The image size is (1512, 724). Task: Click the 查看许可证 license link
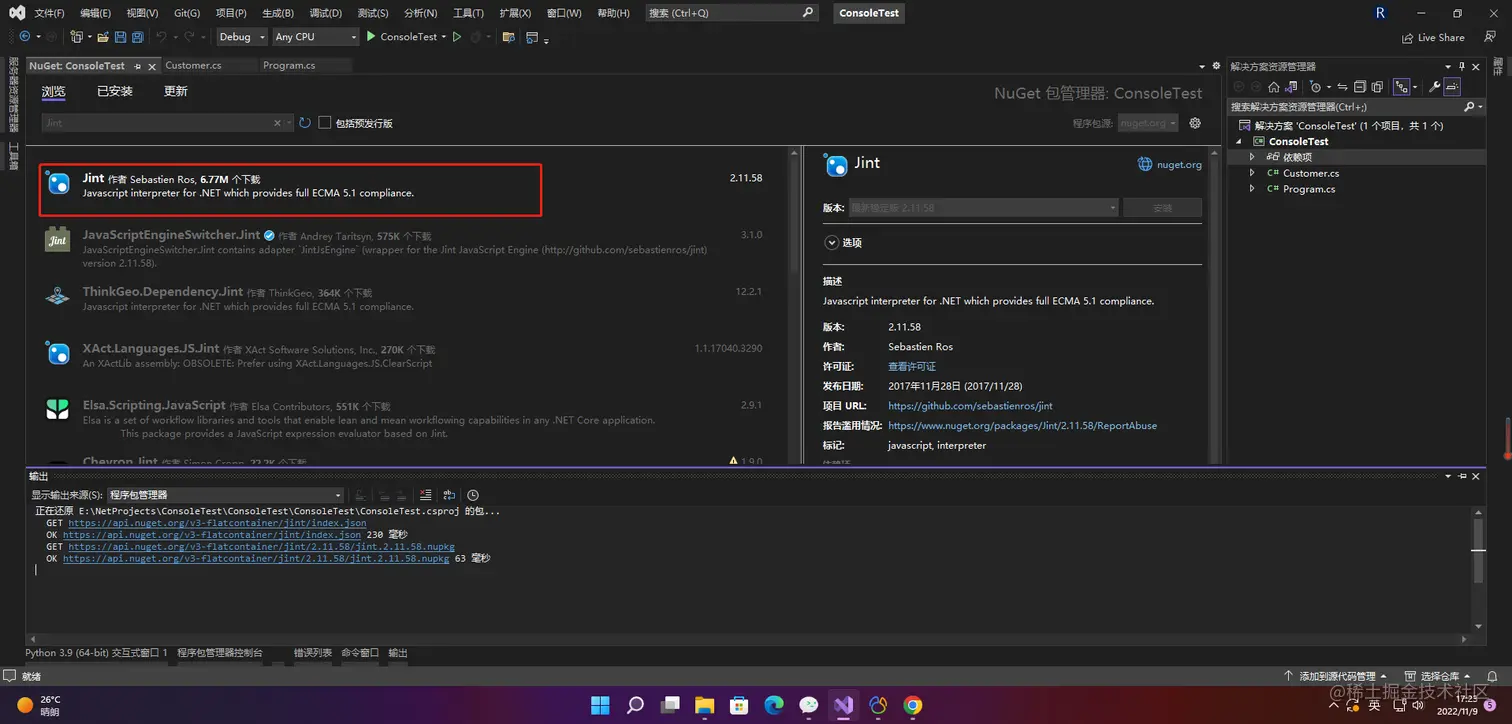tap(912, 367)
